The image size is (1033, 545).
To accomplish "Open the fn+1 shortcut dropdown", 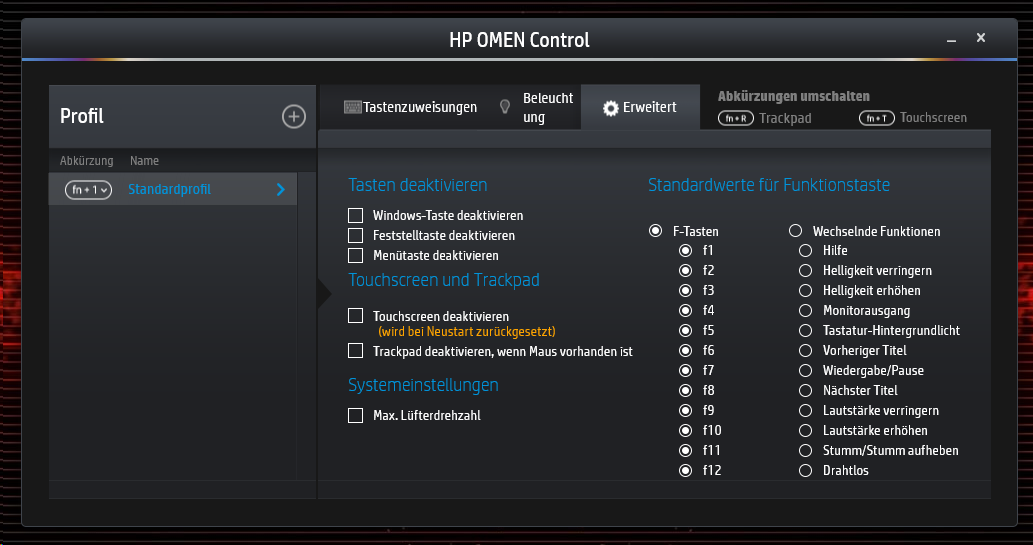I will coord(88,190).
